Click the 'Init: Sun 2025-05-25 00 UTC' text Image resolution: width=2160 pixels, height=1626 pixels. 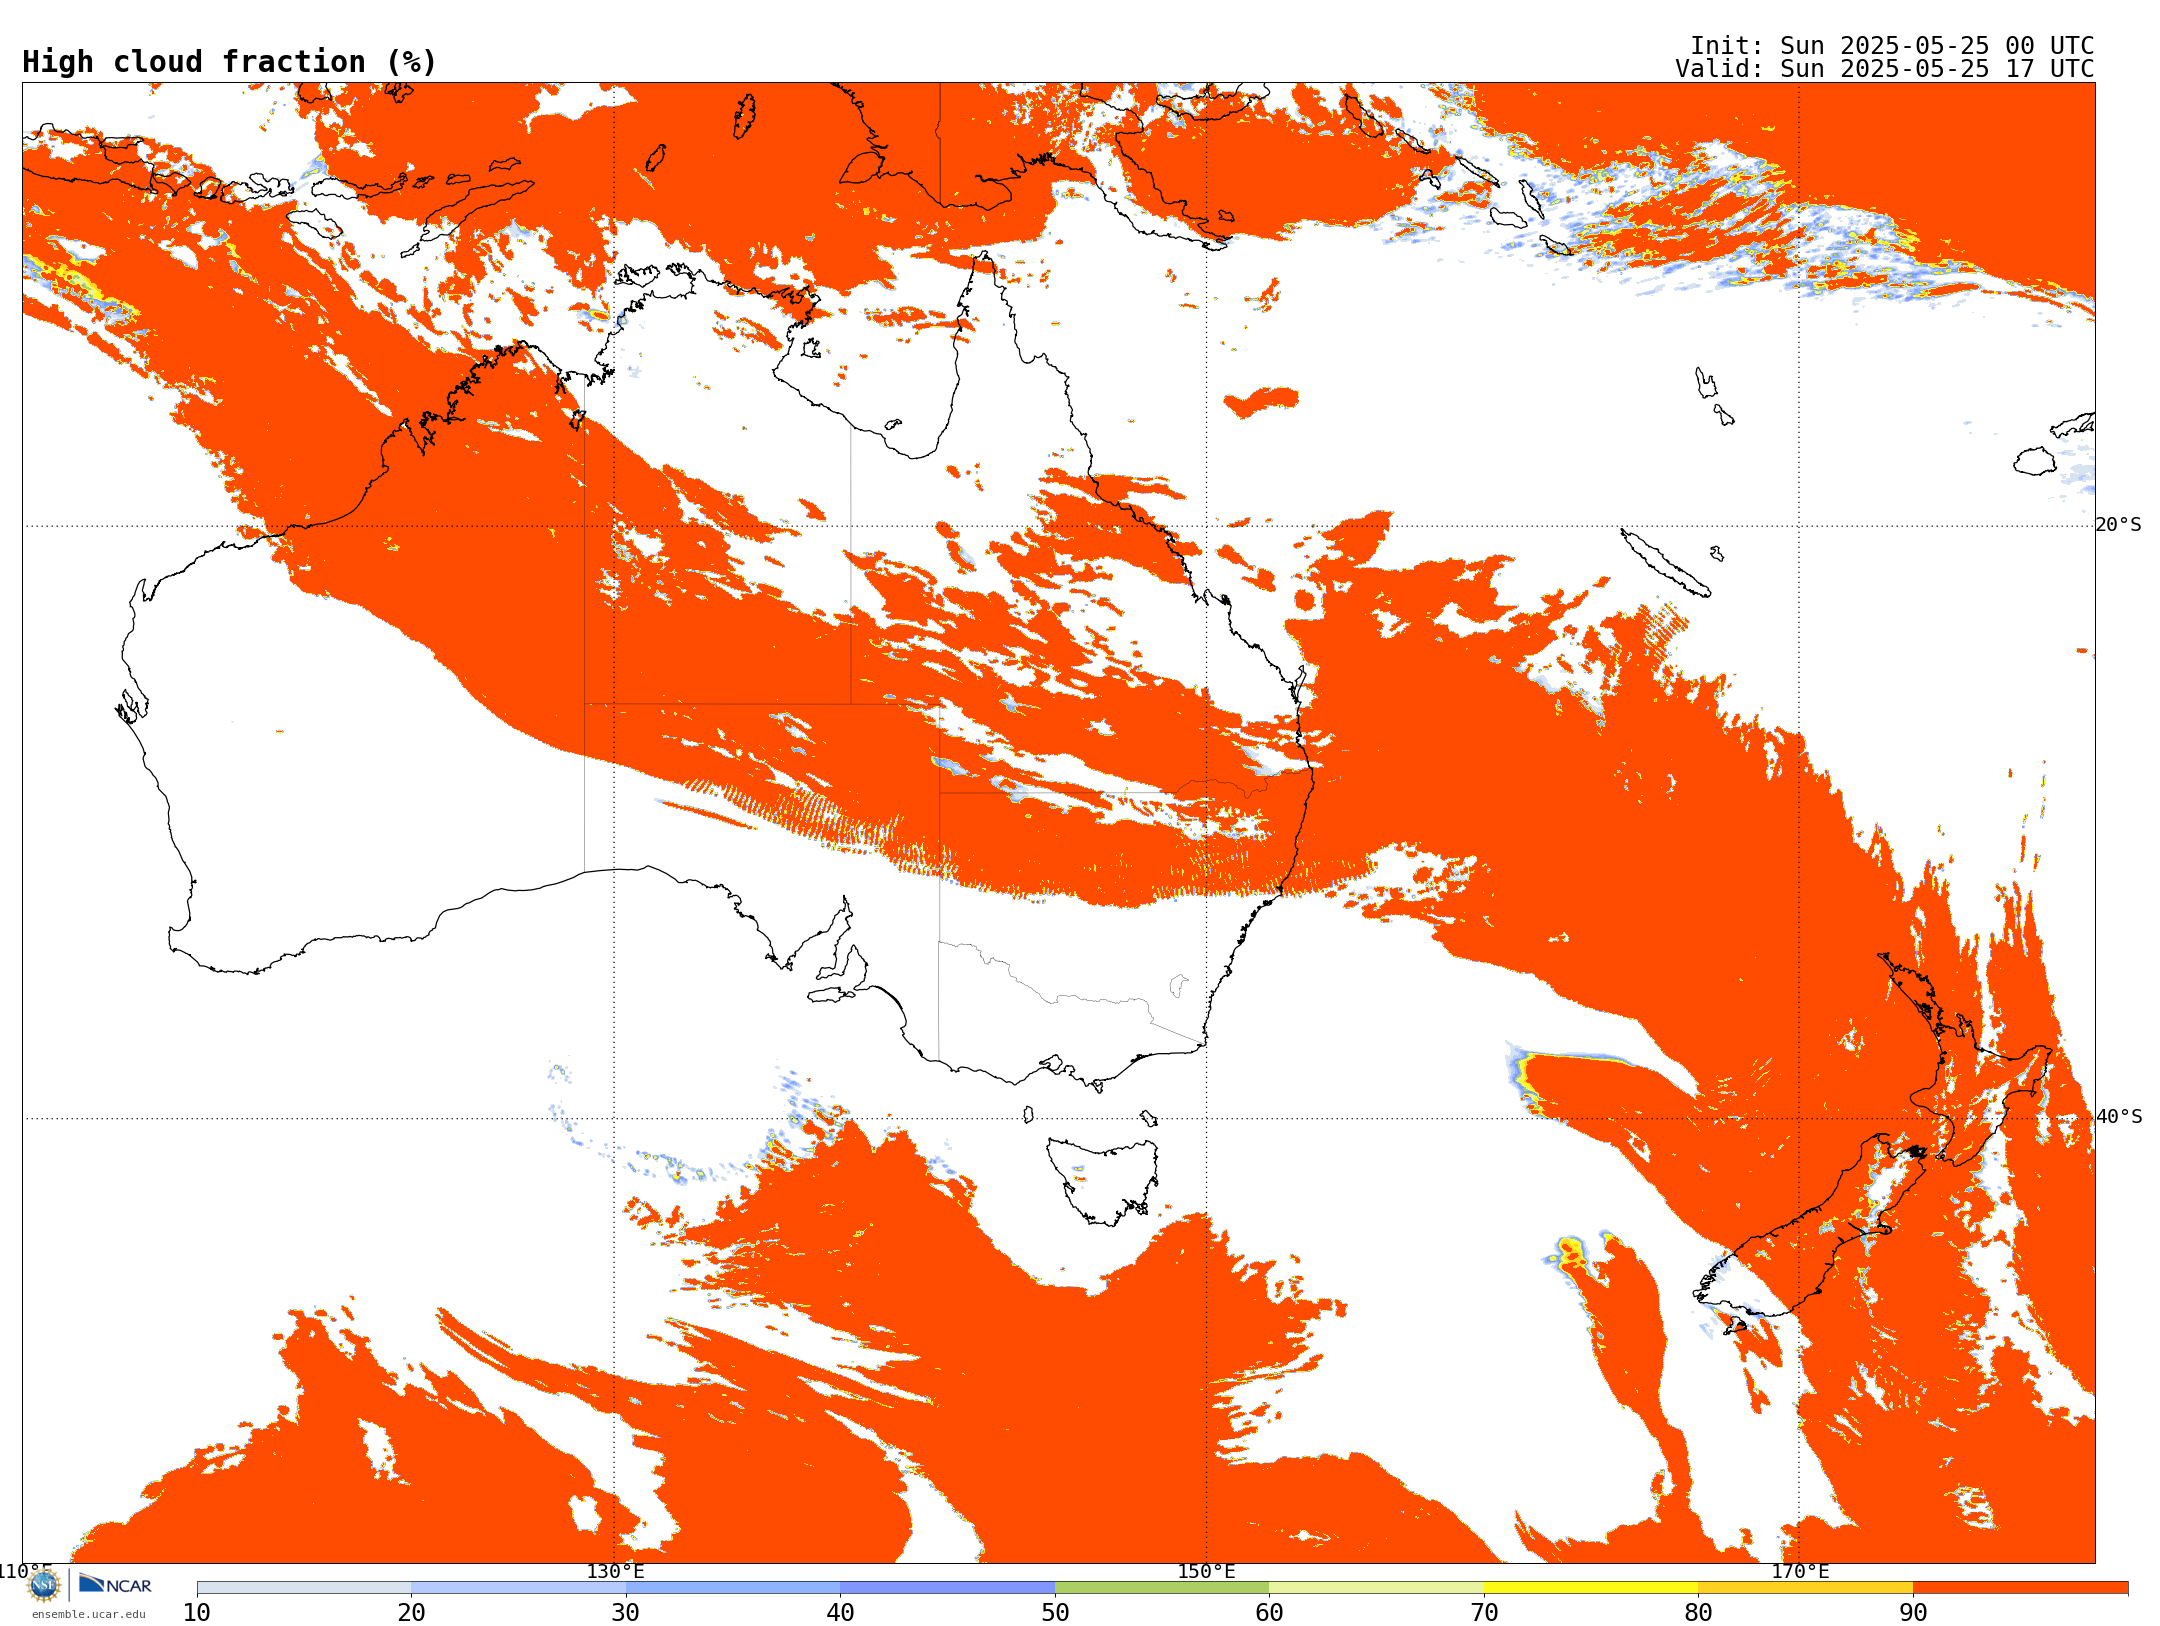(x=1892, y=45)
